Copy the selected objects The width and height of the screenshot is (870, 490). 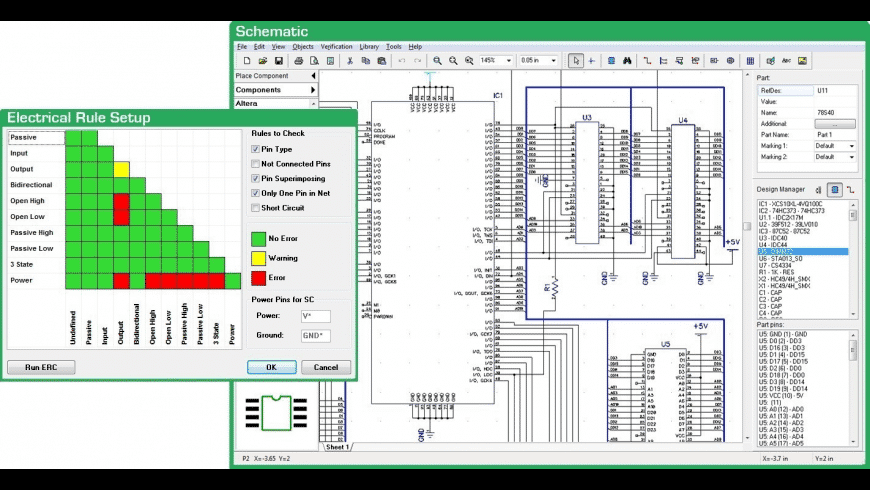coord(366,60)
